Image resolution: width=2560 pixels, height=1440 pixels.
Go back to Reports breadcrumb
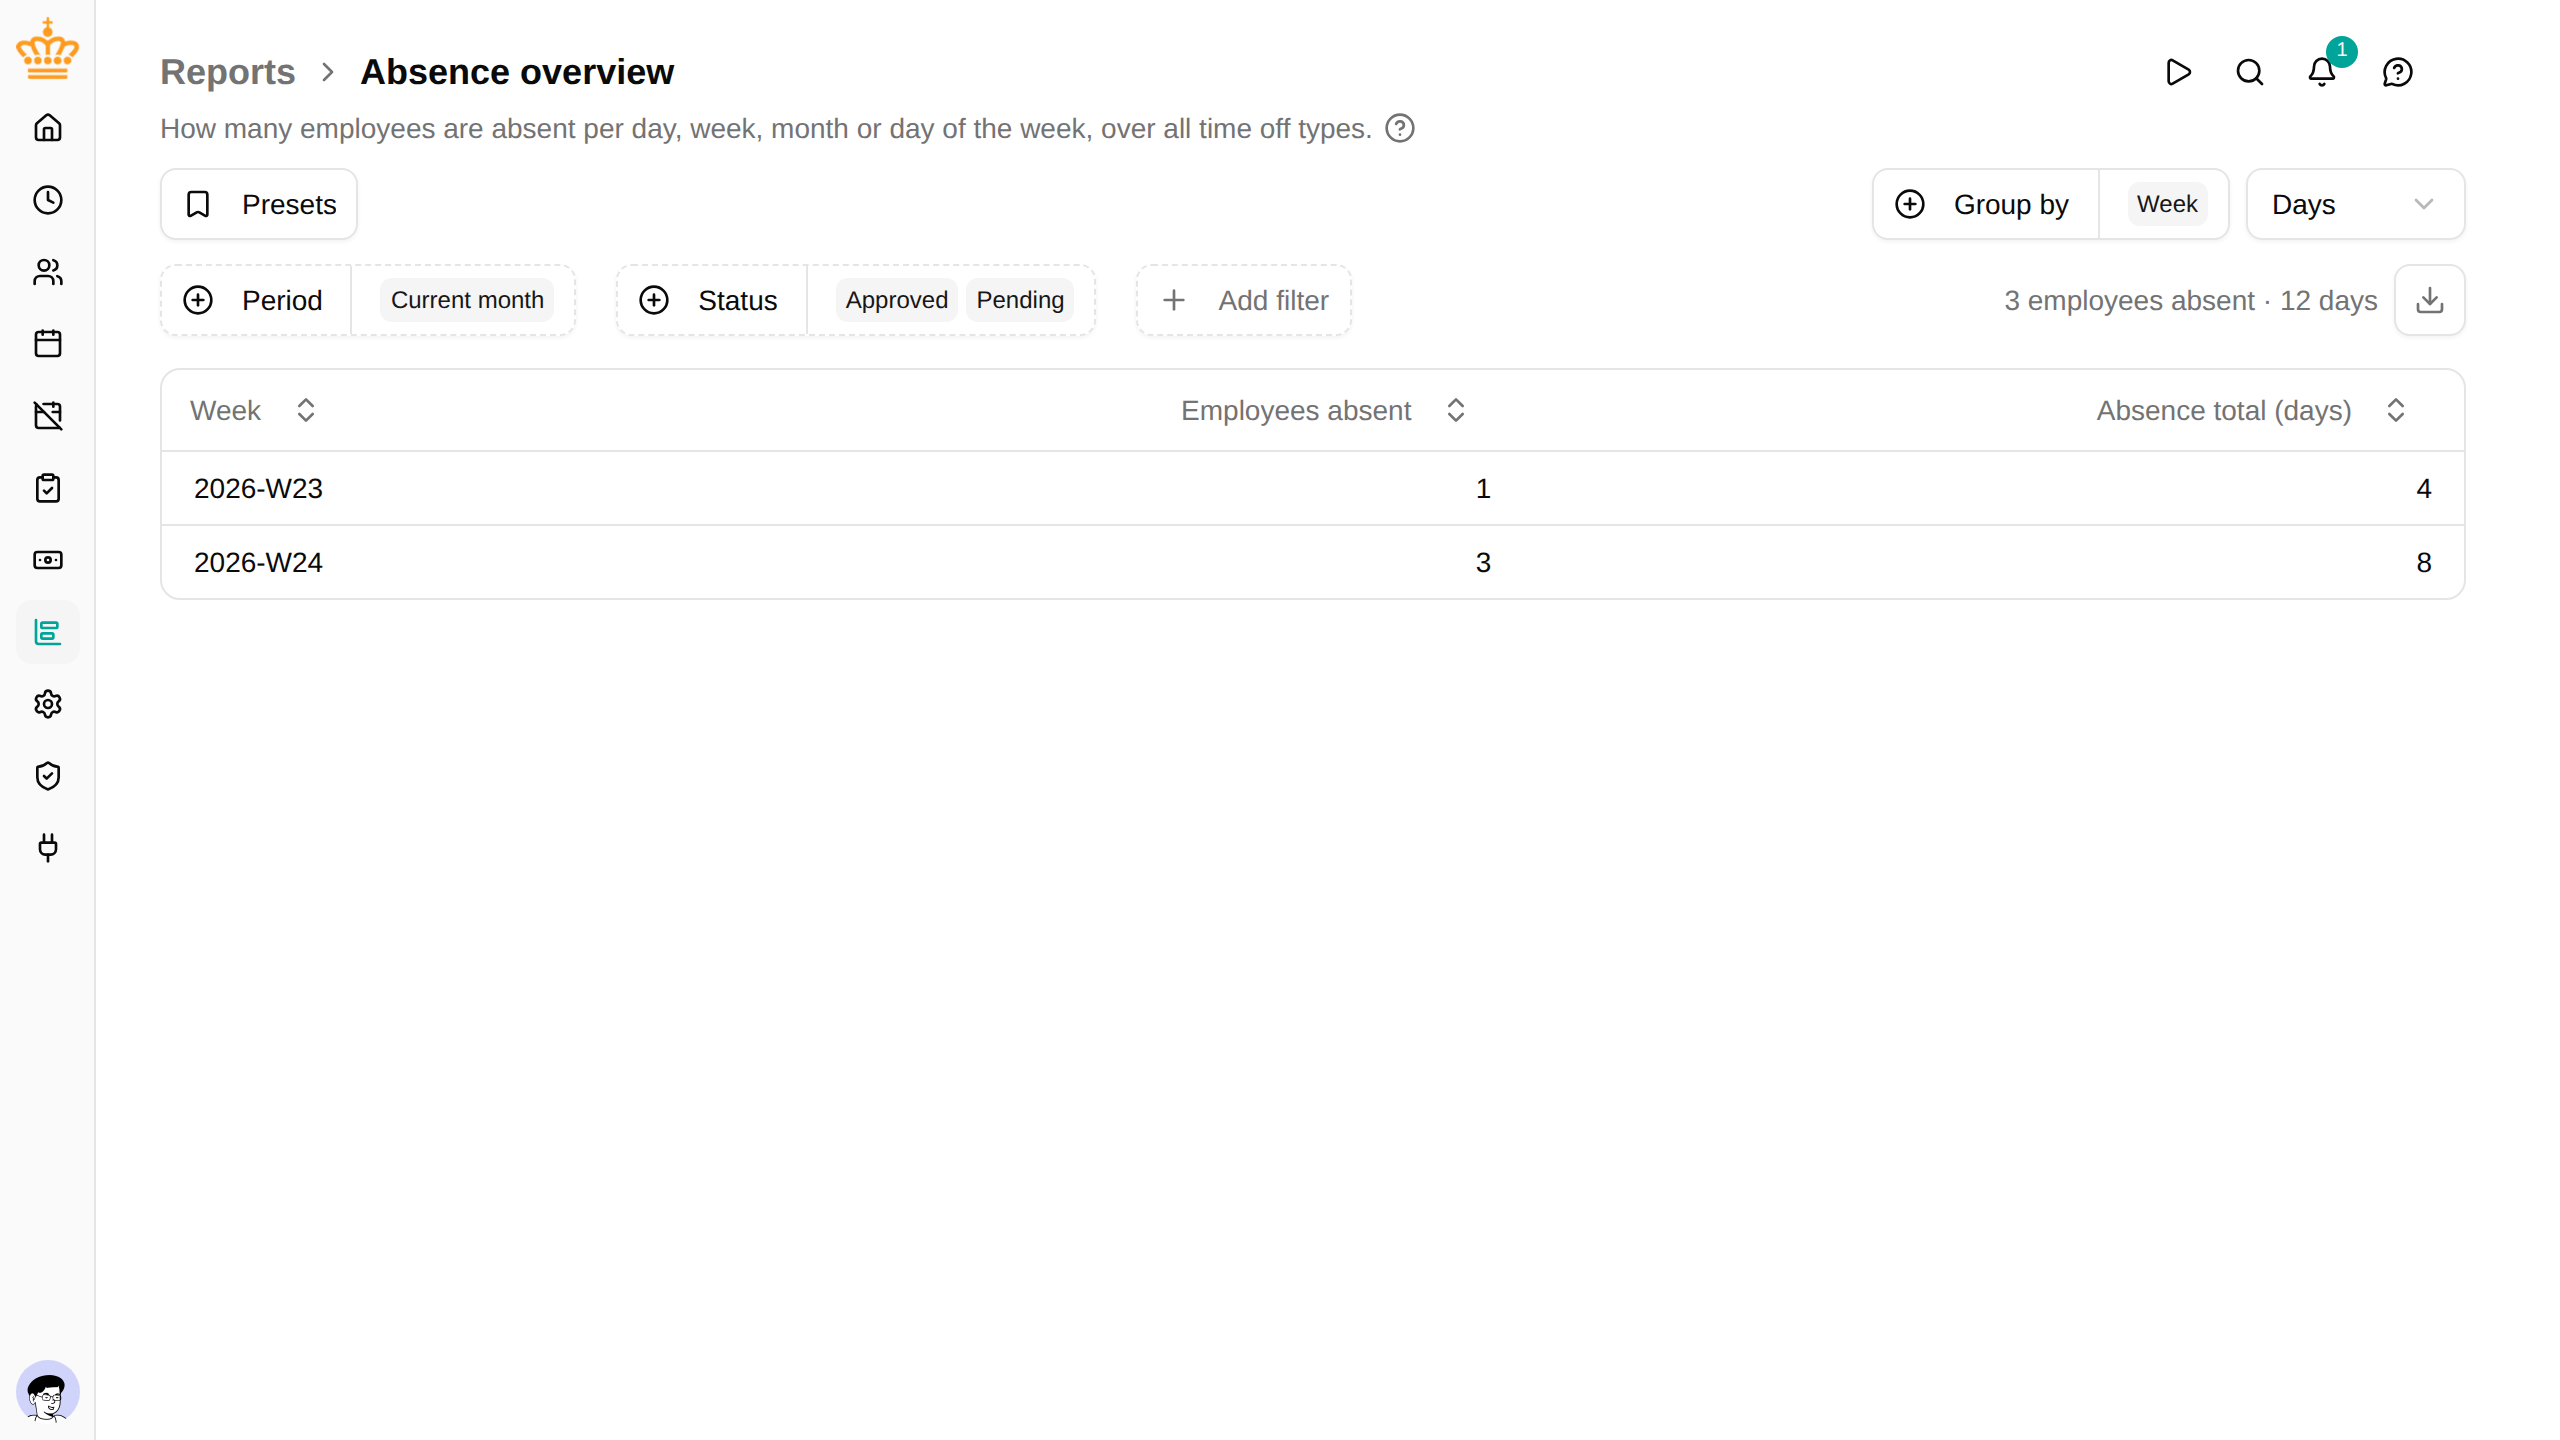[x=228, y=72]
